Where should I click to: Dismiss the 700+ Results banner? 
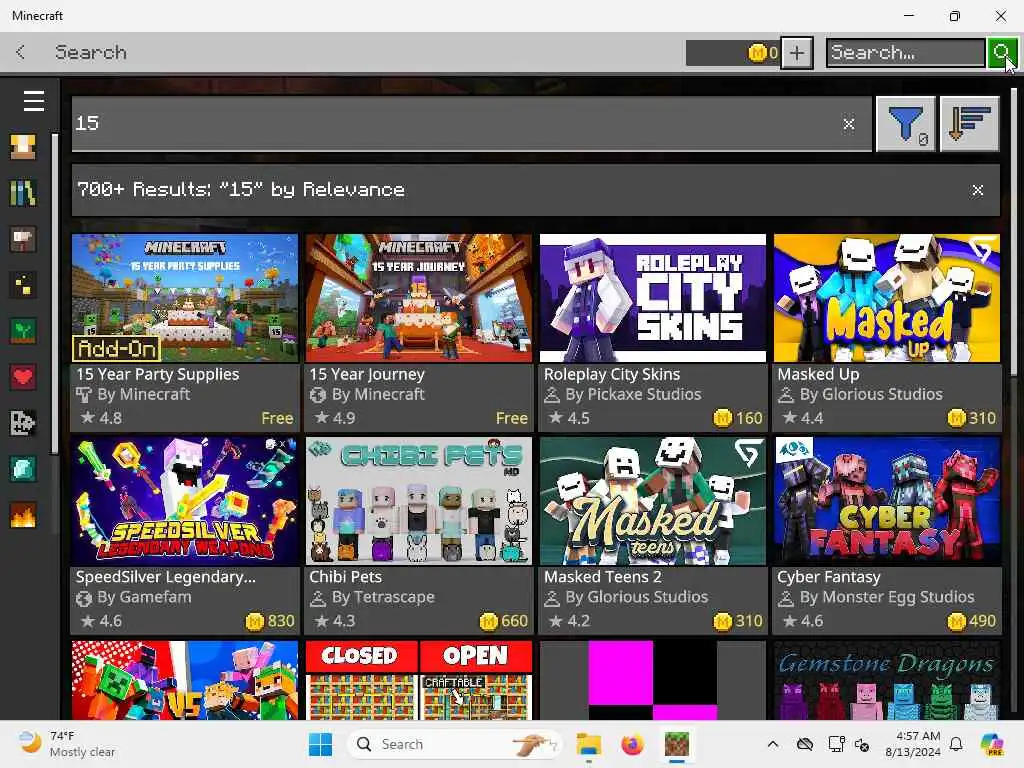point(977,190)
